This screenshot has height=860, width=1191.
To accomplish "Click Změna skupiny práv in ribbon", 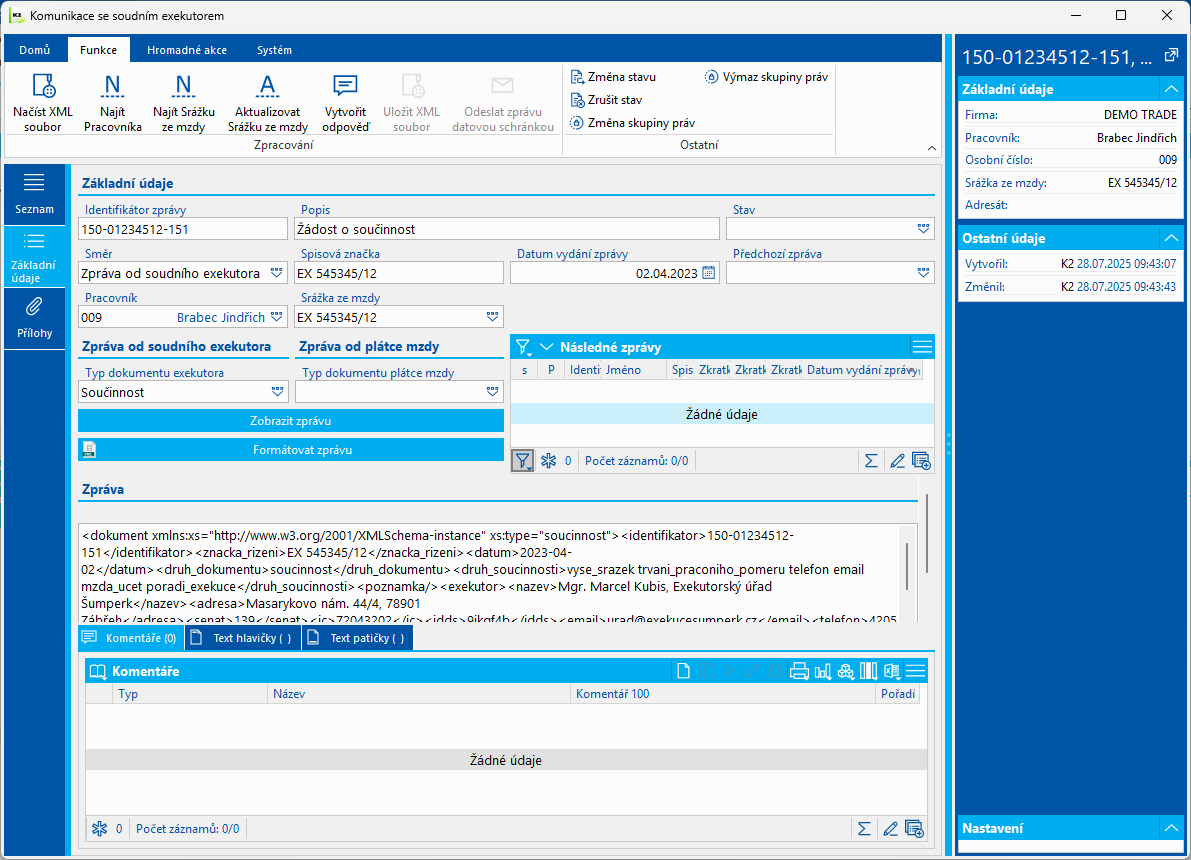I will tap(633, 122).
